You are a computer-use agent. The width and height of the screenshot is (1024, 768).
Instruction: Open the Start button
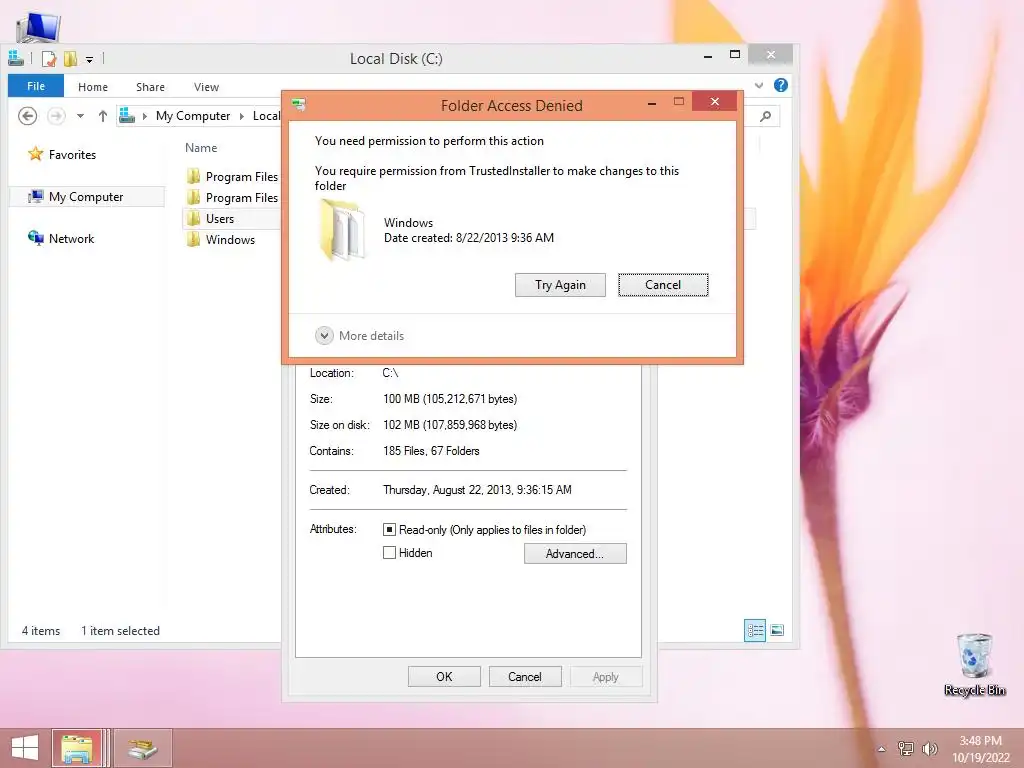pyautogui.click(x=25, y=748)
